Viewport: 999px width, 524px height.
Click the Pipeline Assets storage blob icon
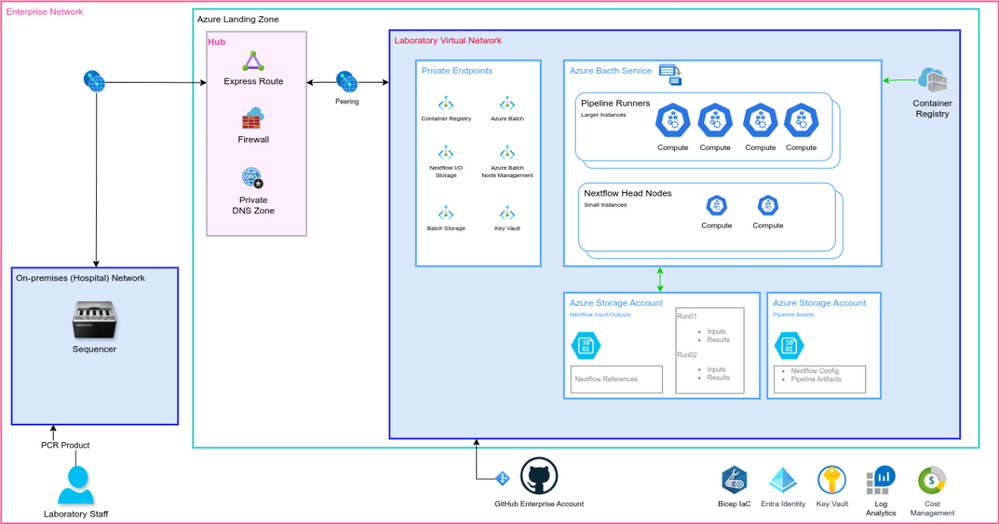point(789,346)
